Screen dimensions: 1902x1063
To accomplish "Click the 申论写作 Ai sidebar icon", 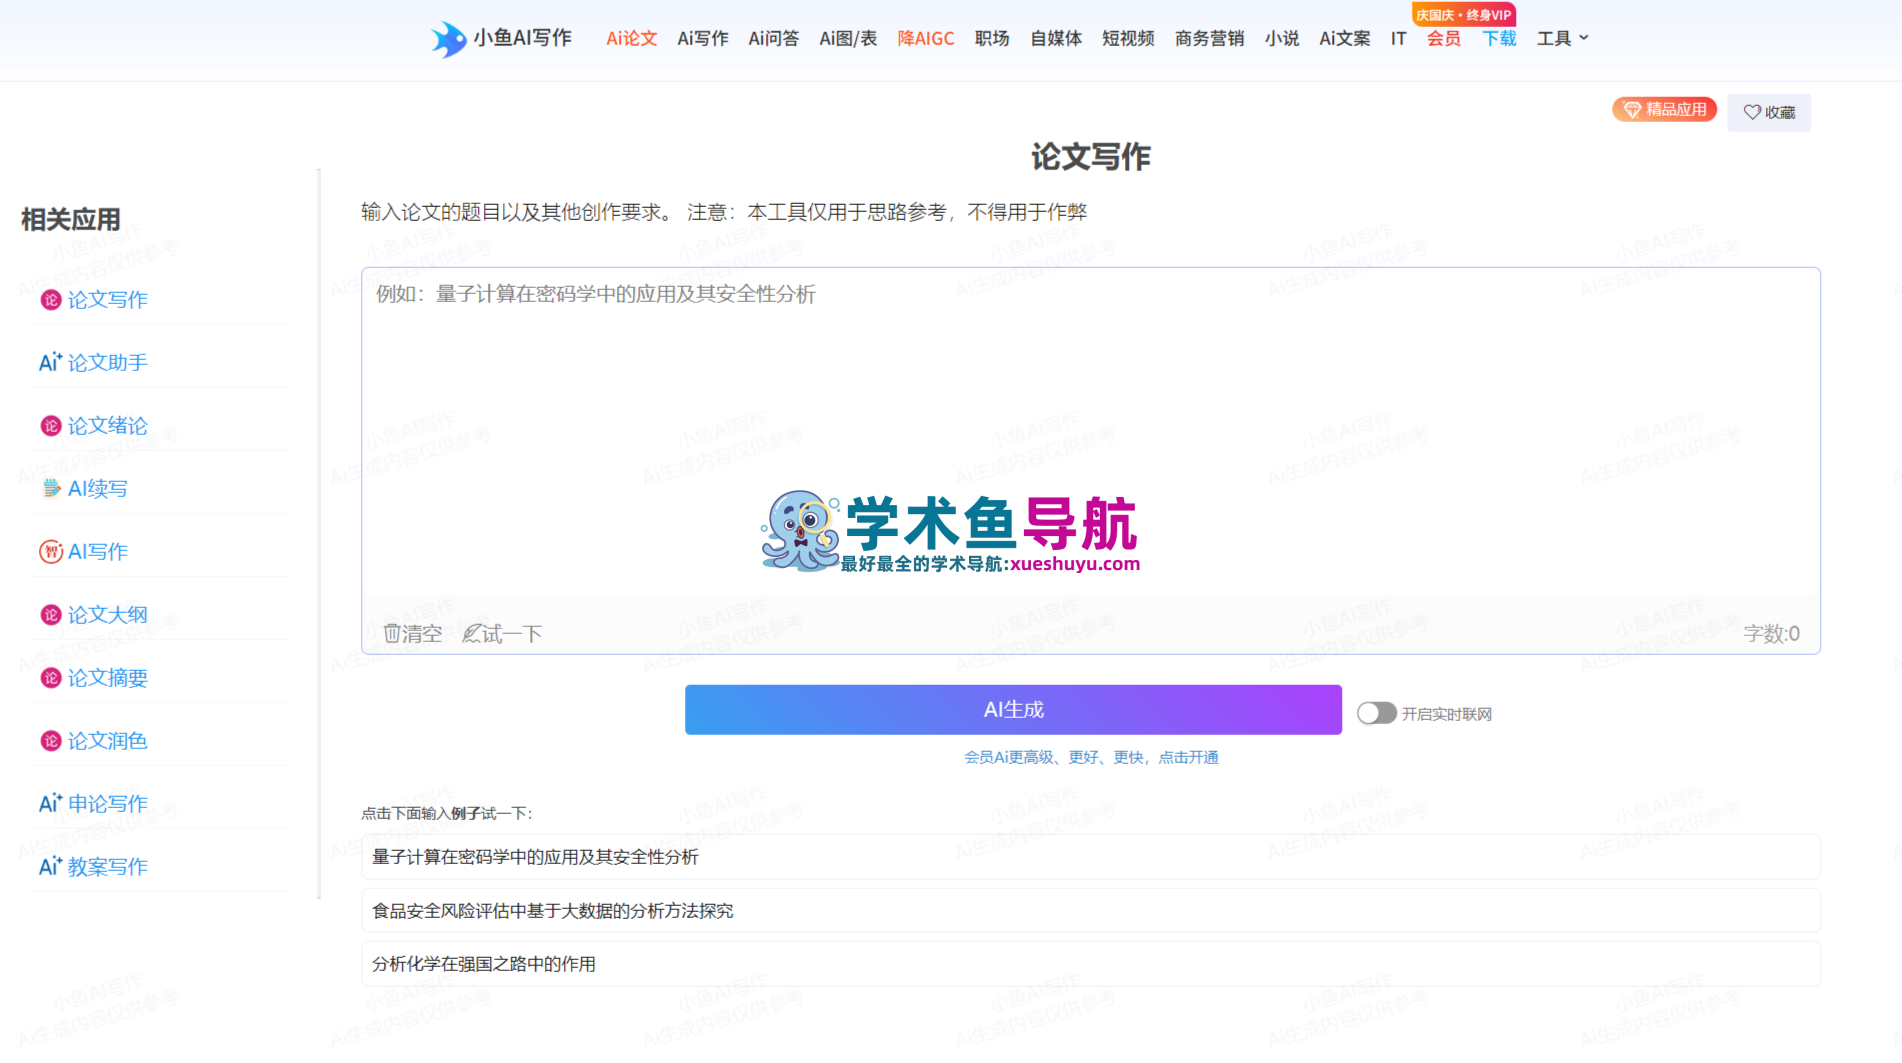I will [x=50, y=803].
